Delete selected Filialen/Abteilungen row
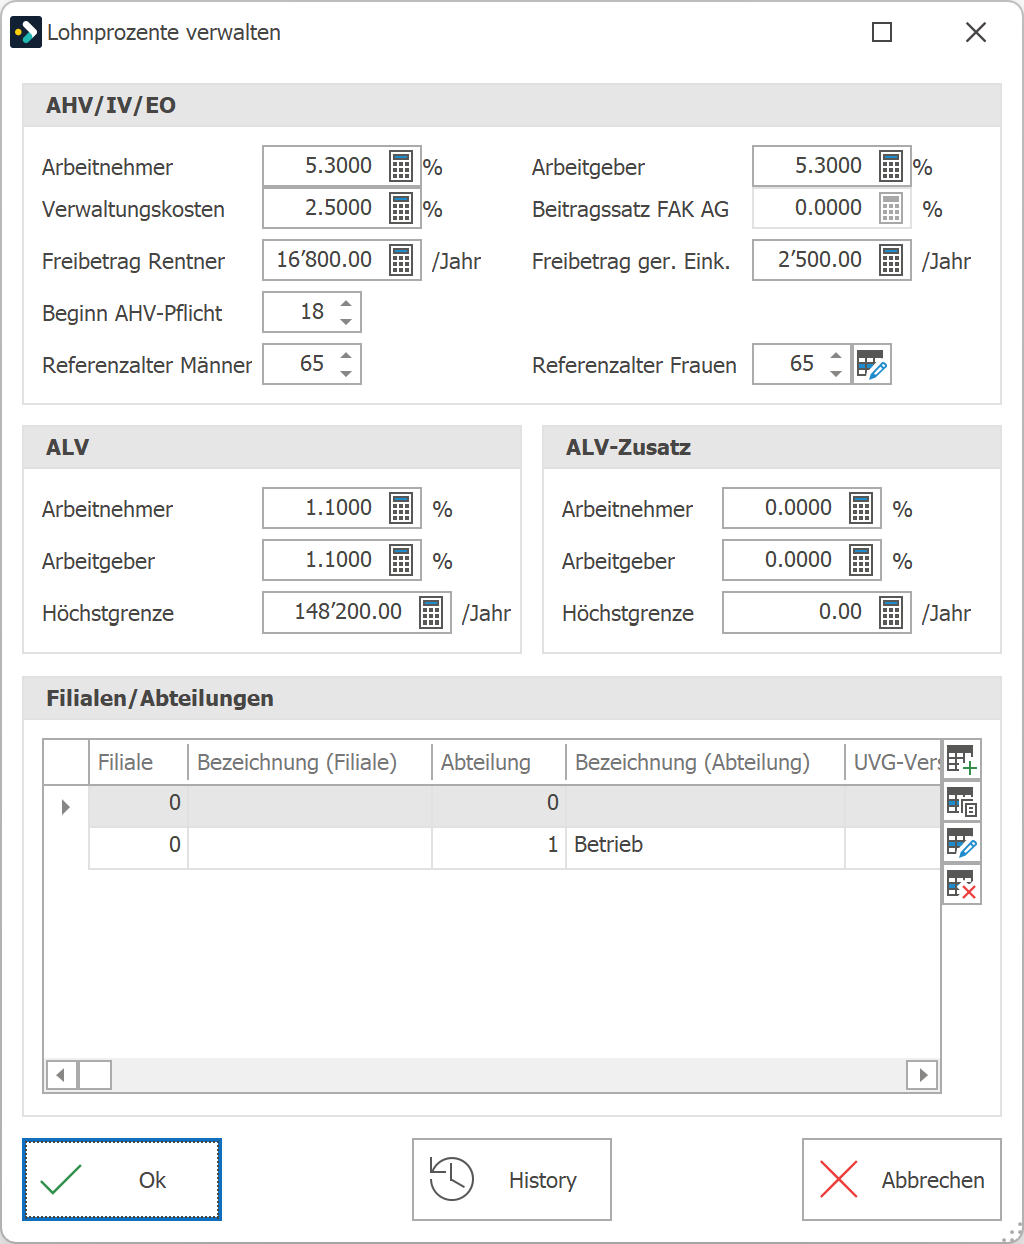The height and width of the screenshot is (1244, 1024). [x=962, y=885]
